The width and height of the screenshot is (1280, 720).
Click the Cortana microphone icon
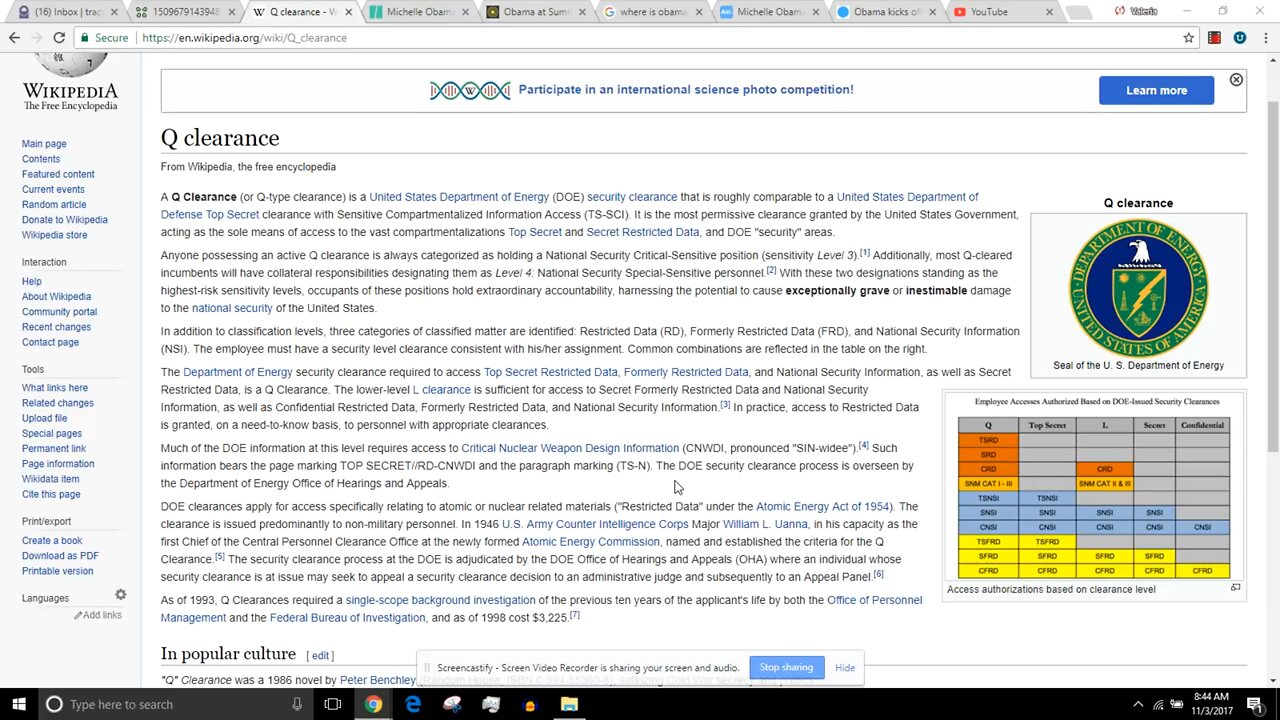[296, 704]
